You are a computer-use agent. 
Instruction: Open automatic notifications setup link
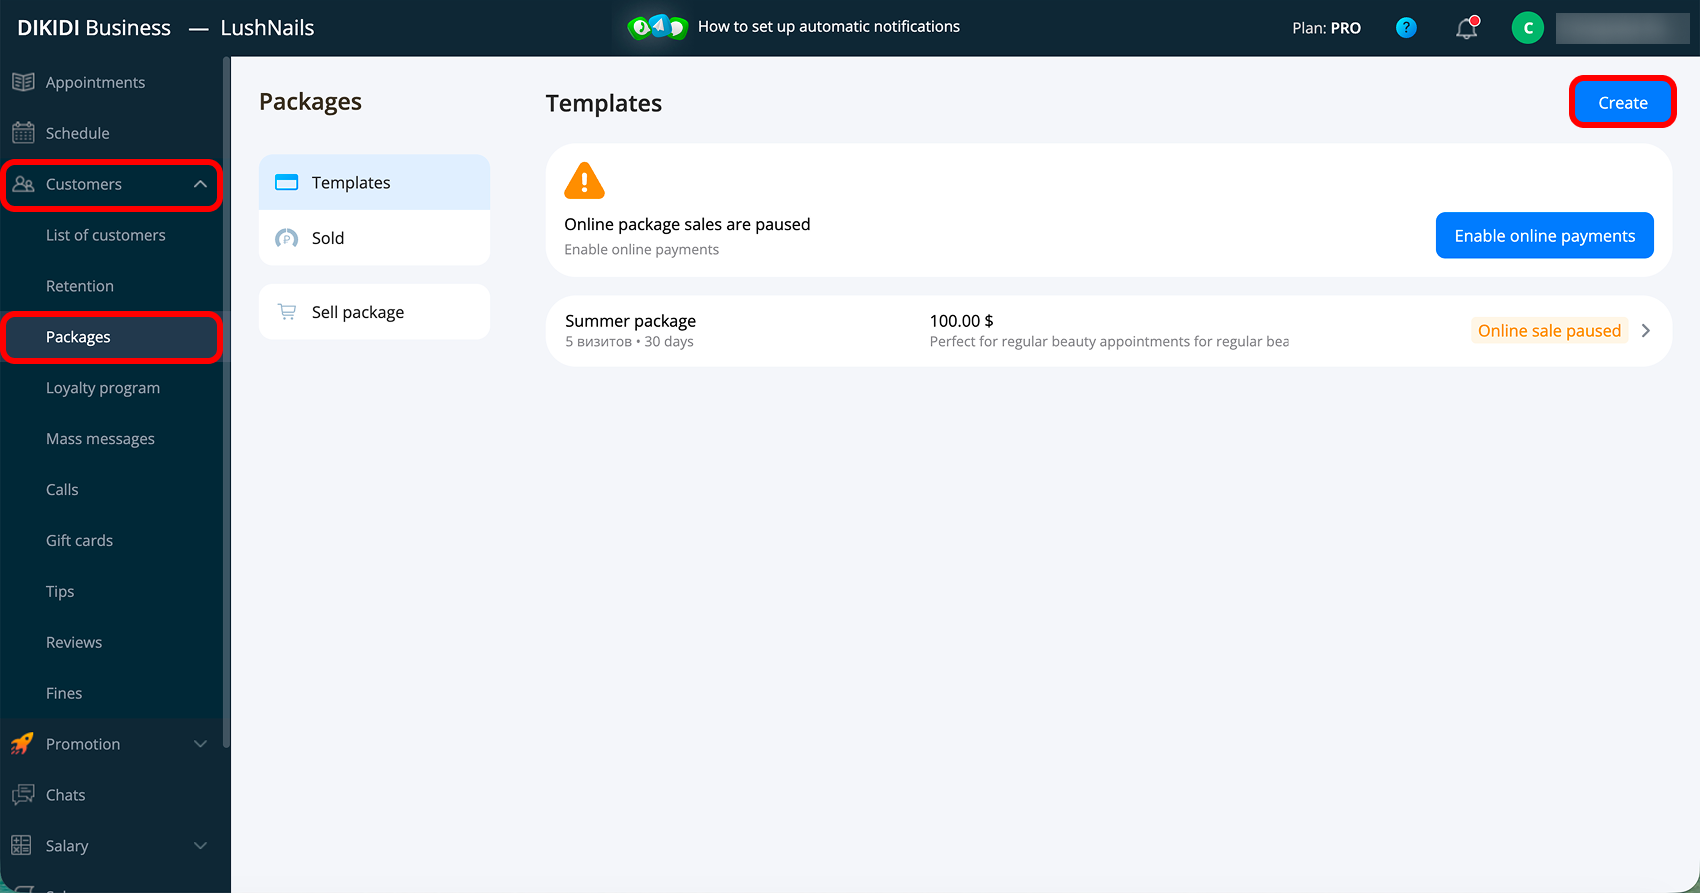pos(829,27)
